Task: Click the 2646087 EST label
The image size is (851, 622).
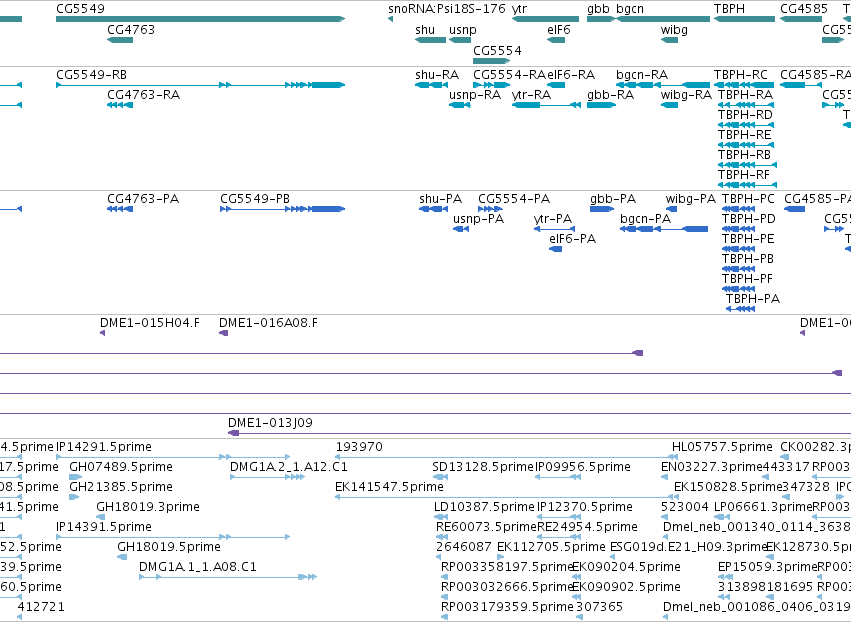Action: tap(463, 547)
